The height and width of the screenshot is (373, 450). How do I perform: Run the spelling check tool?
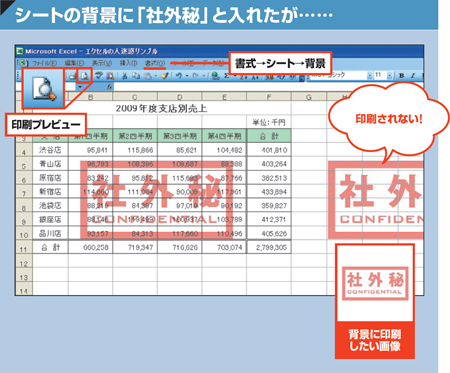(x=99, y=76)
